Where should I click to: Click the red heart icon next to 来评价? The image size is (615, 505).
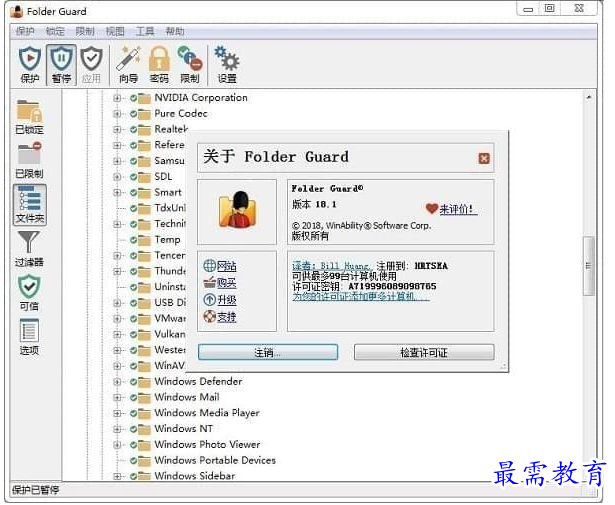(x=431, y=209)
